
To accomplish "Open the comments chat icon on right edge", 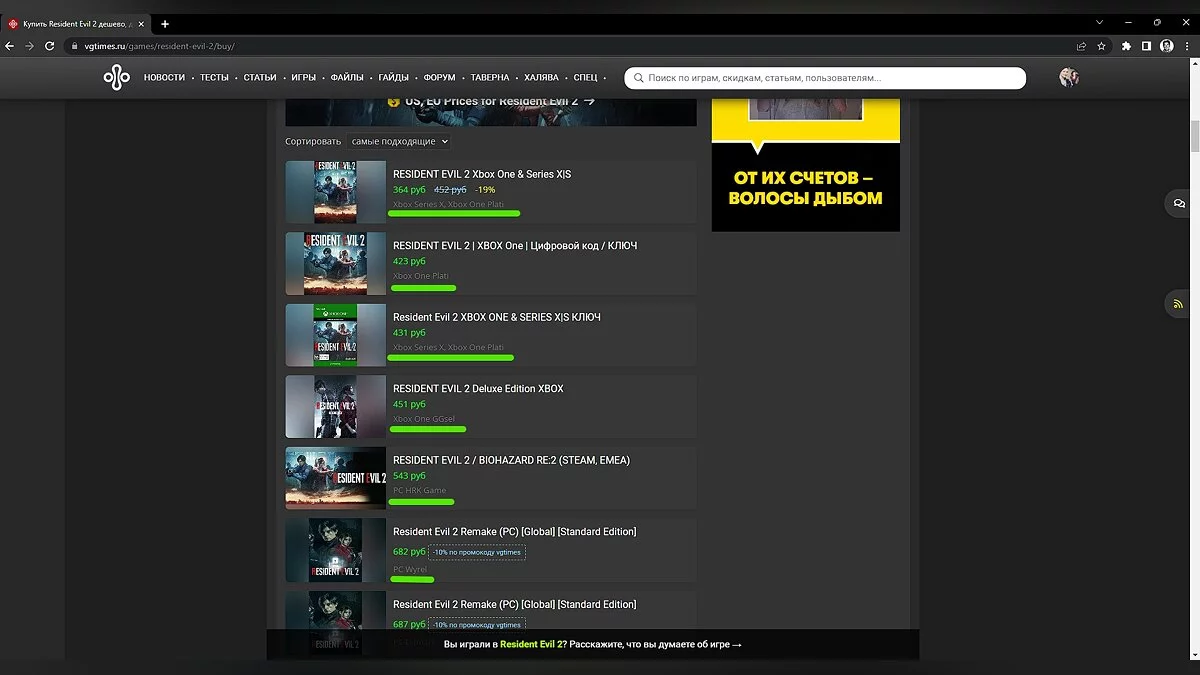I will [x=1179, y=203].
